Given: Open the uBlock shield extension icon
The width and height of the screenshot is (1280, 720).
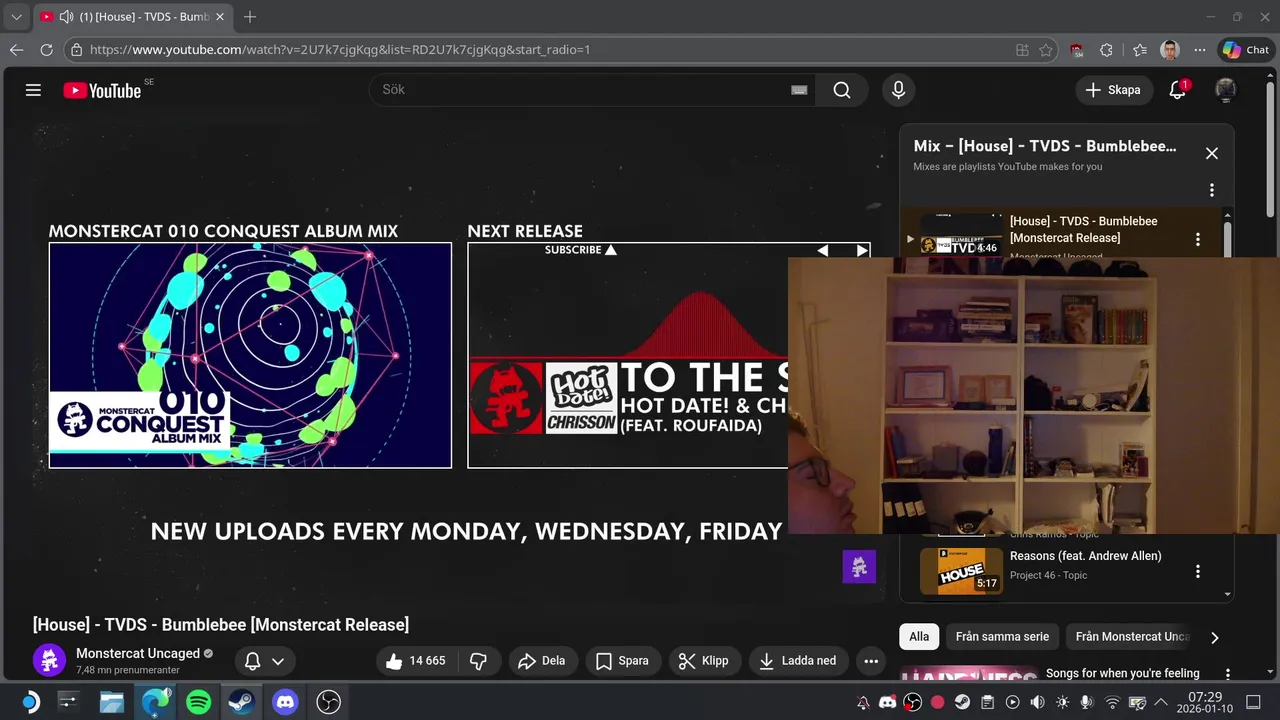Looking at the screenshot, I should click(1076, 50).
